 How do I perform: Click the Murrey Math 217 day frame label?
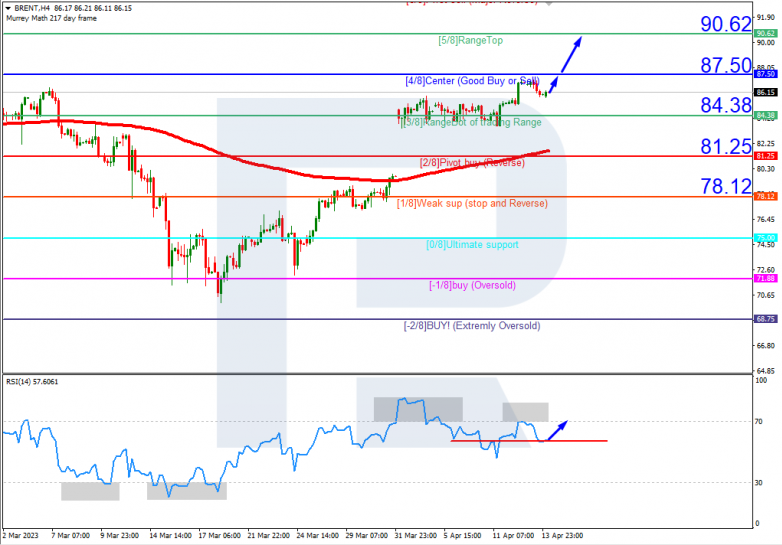click(x=51, y=18)
